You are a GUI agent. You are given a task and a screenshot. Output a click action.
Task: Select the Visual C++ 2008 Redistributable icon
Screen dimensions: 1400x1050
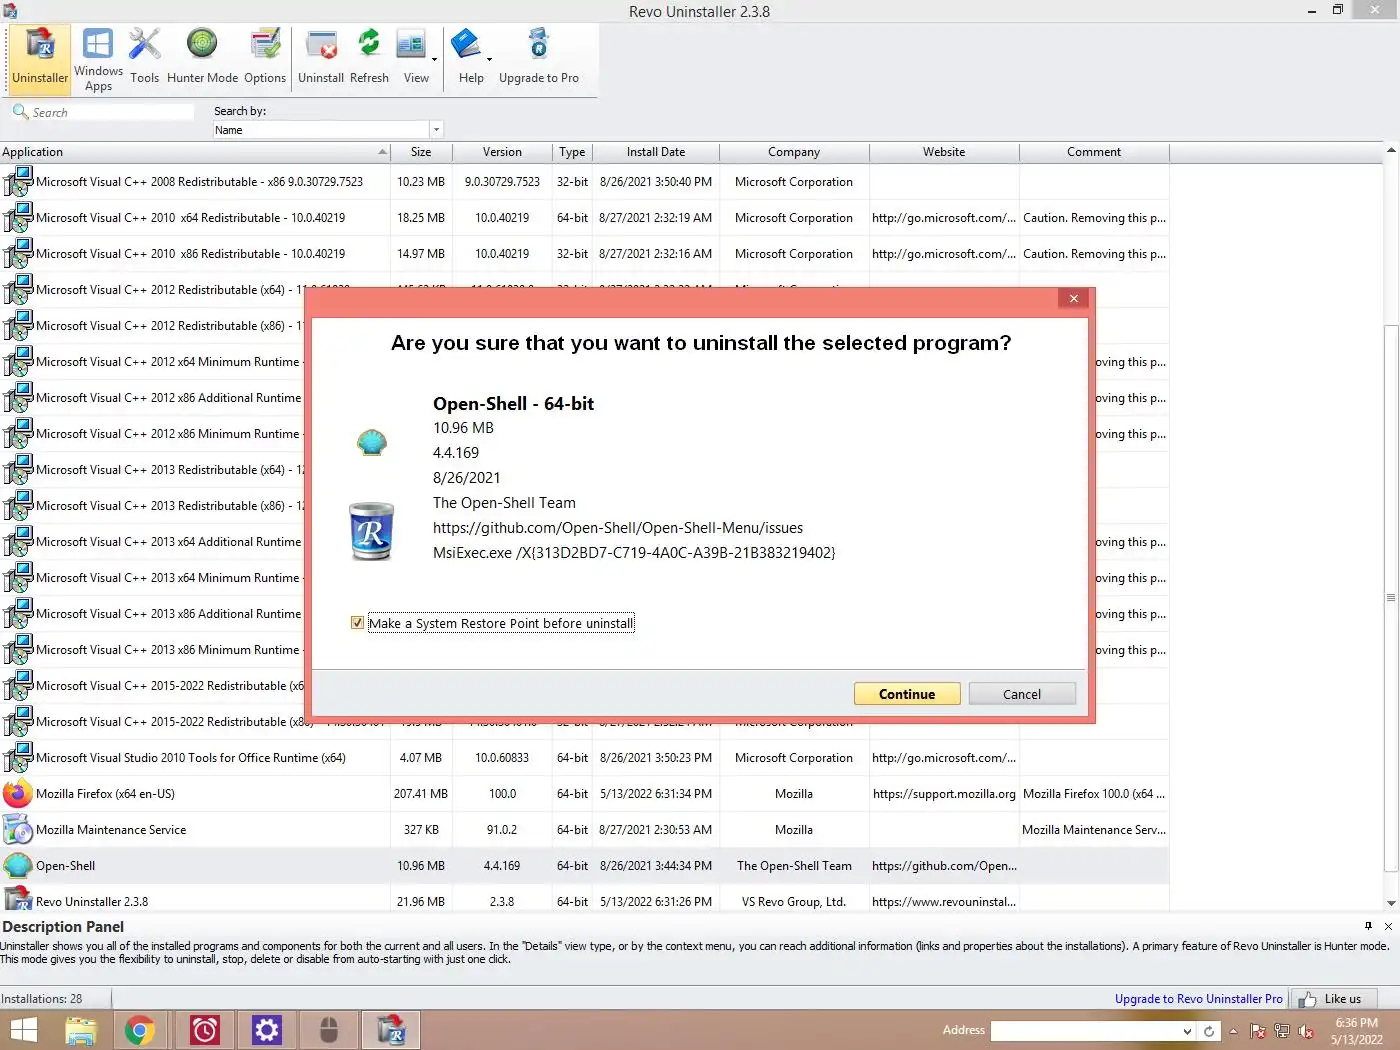pyautogui.click(x=17, y=182)
